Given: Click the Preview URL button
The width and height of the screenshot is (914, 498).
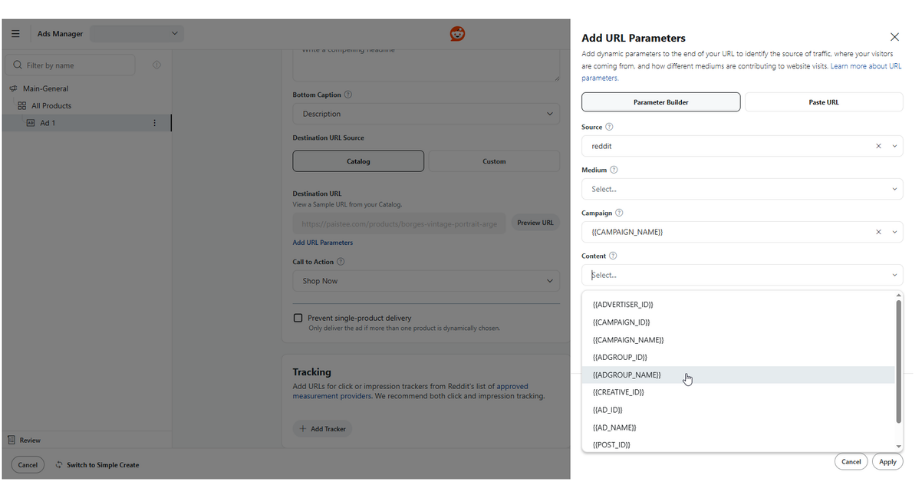Looking at the screenshot, I should point(535,223).
